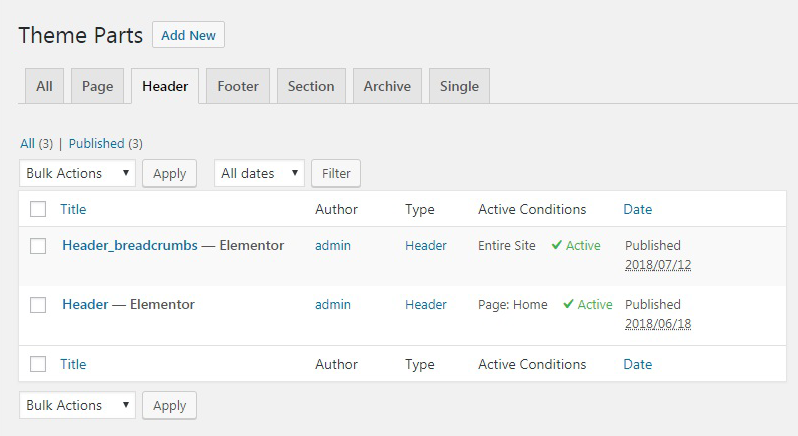The height and width of the screenshot is (436, 798).
Task: Tick the checkbox beside Header — Elementor
Action: pos(38,305)
